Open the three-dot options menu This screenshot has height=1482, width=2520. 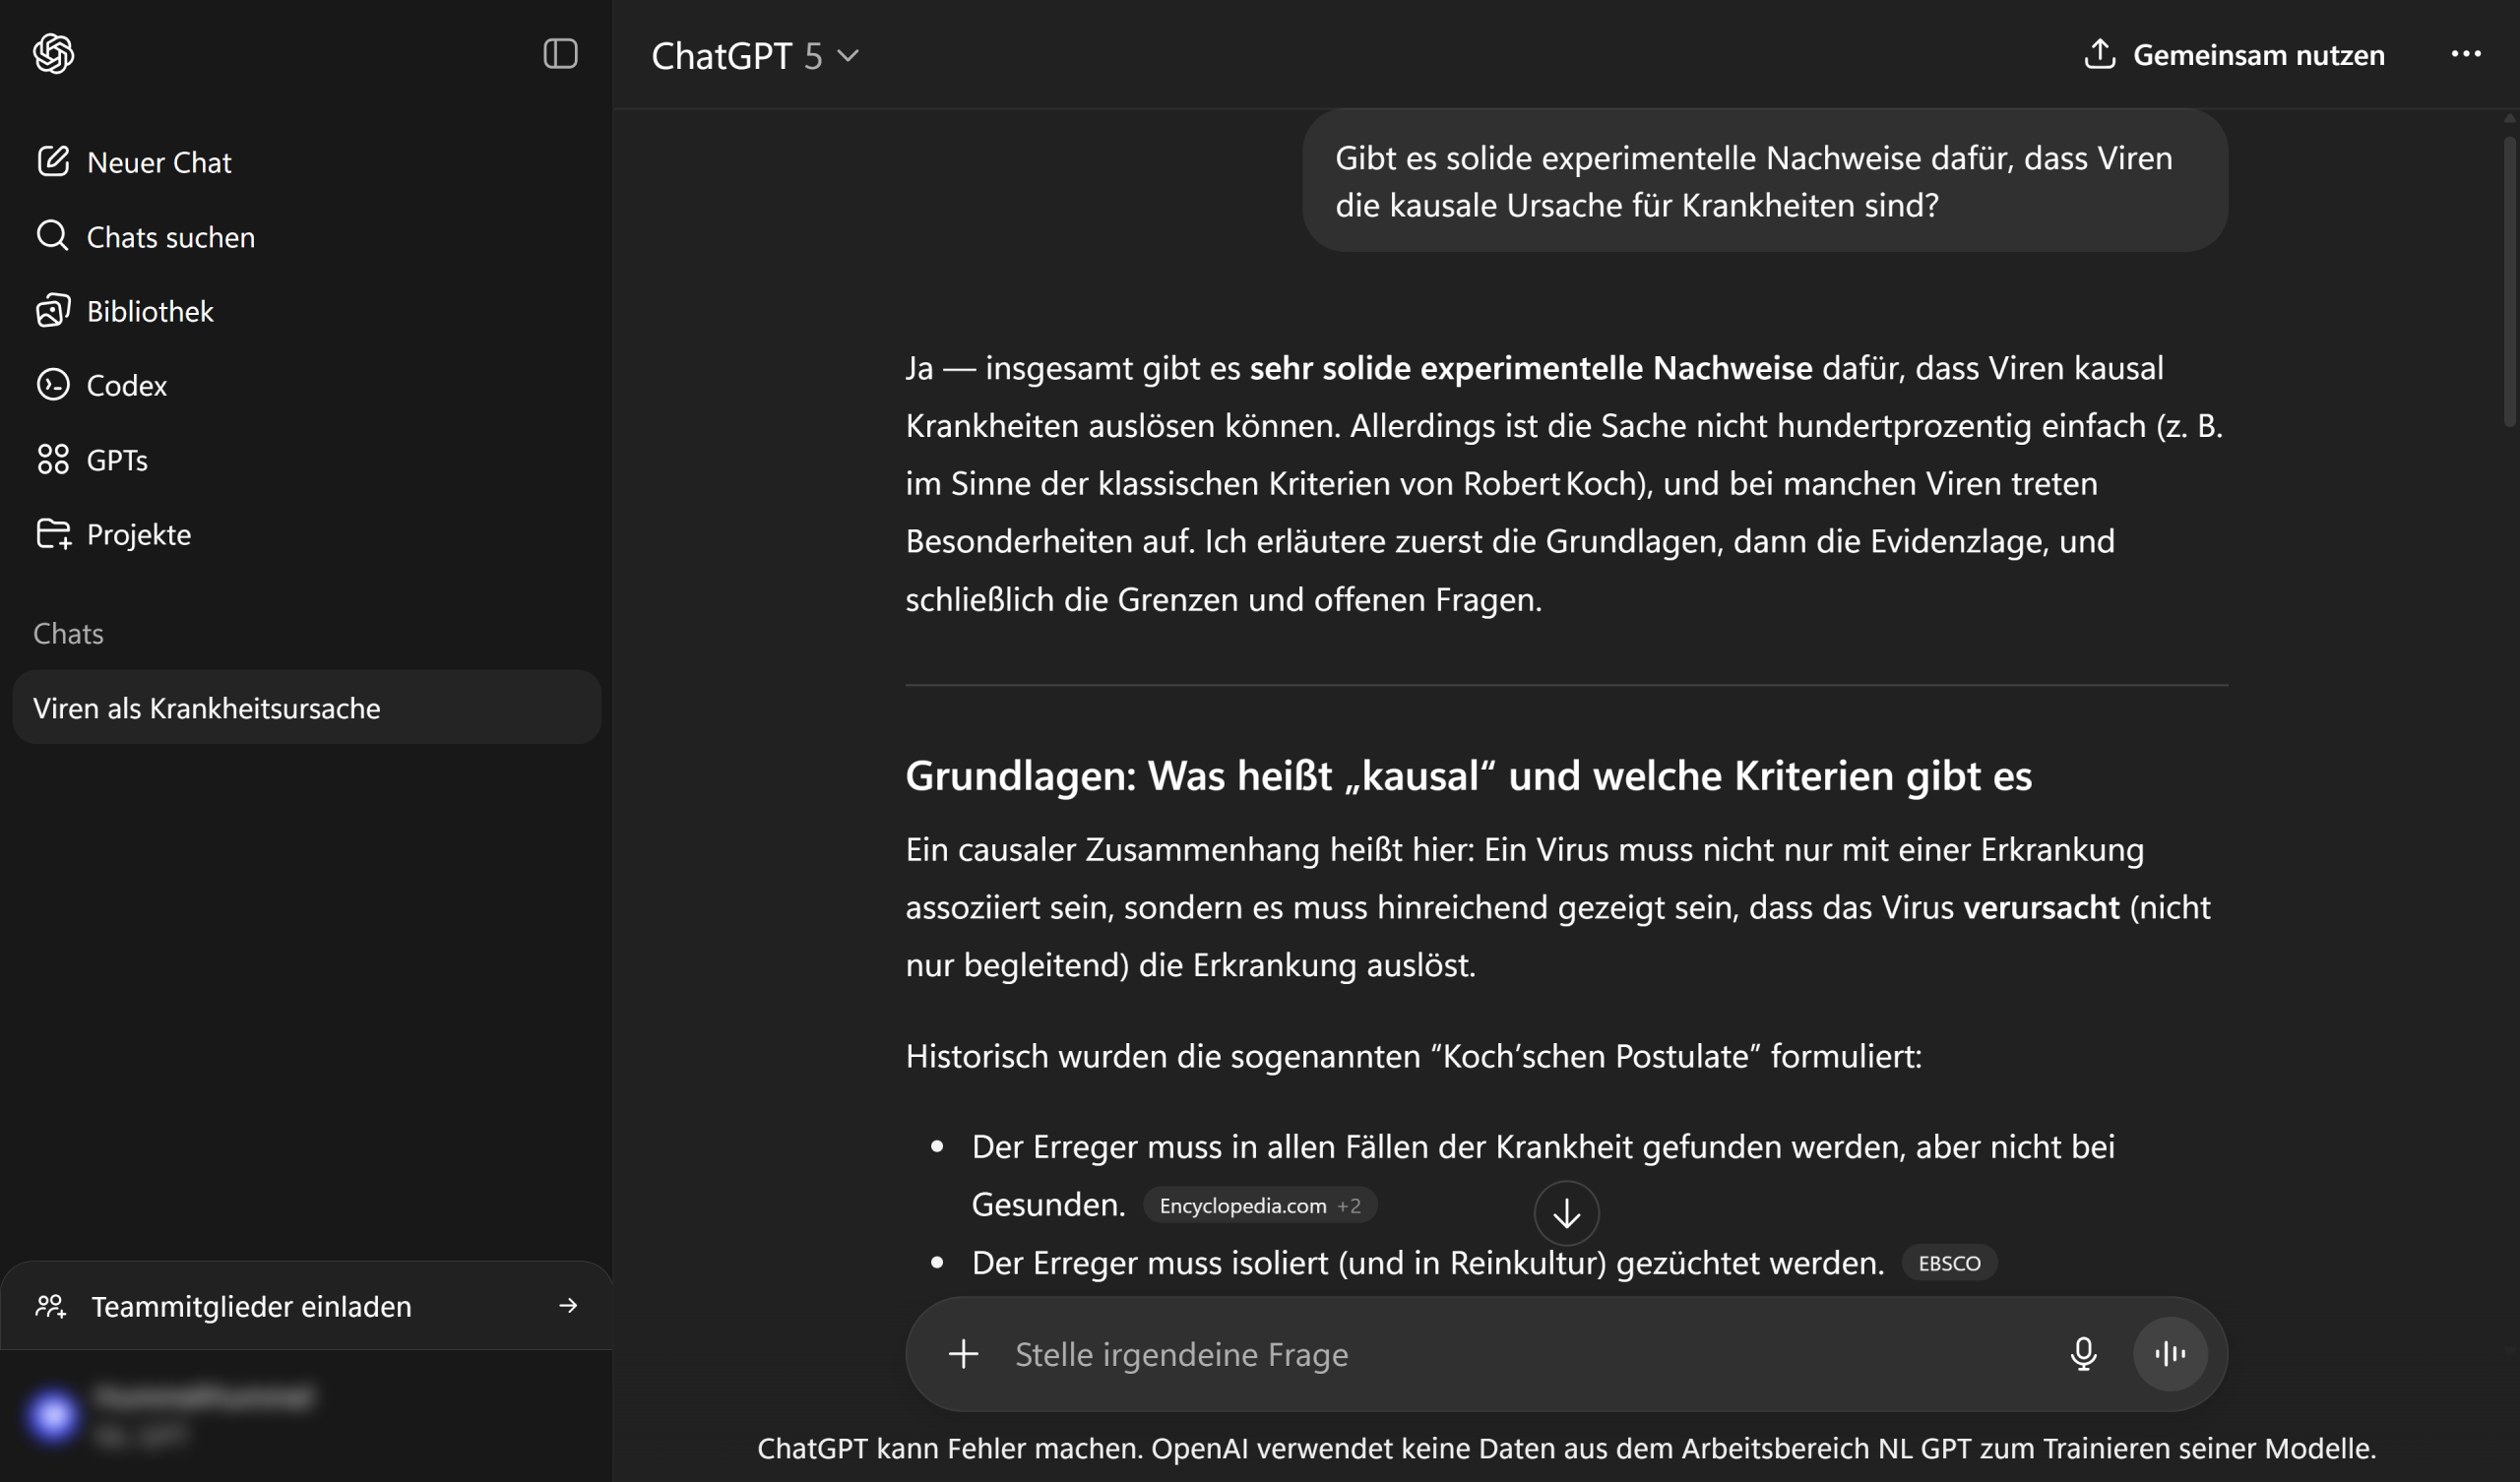tap(2465, 54)
